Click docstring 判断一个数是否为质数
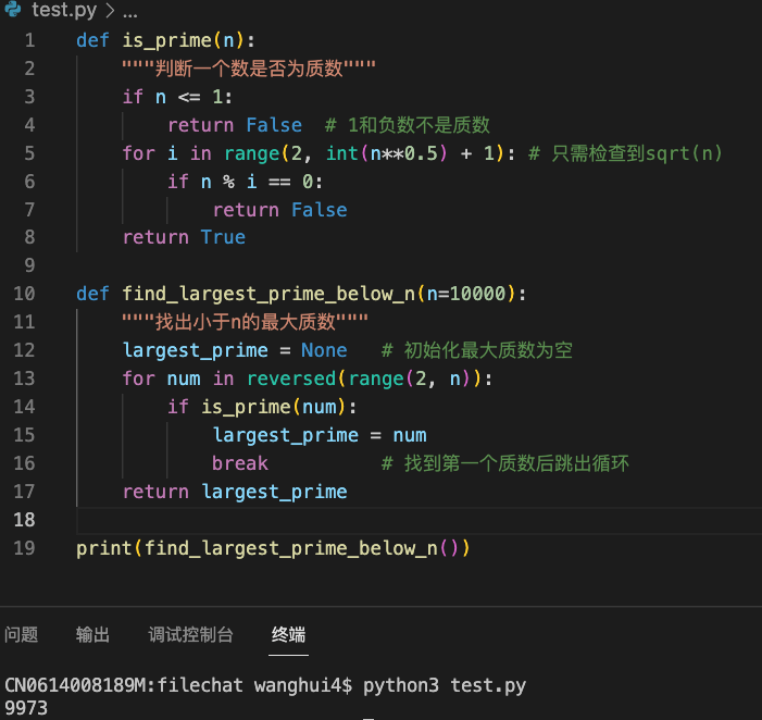This screenshot has height=720, width=762. [249, 69]
